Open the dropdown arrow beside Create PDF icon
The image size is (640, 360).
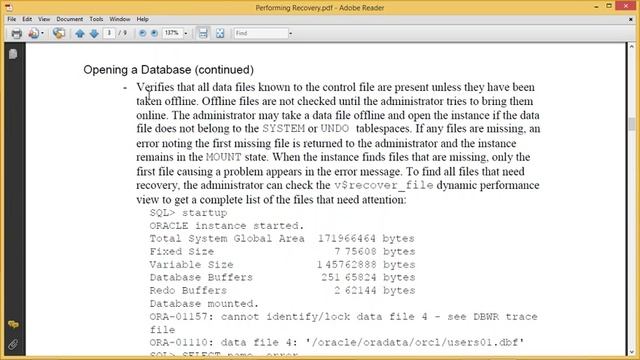point(42,33)
